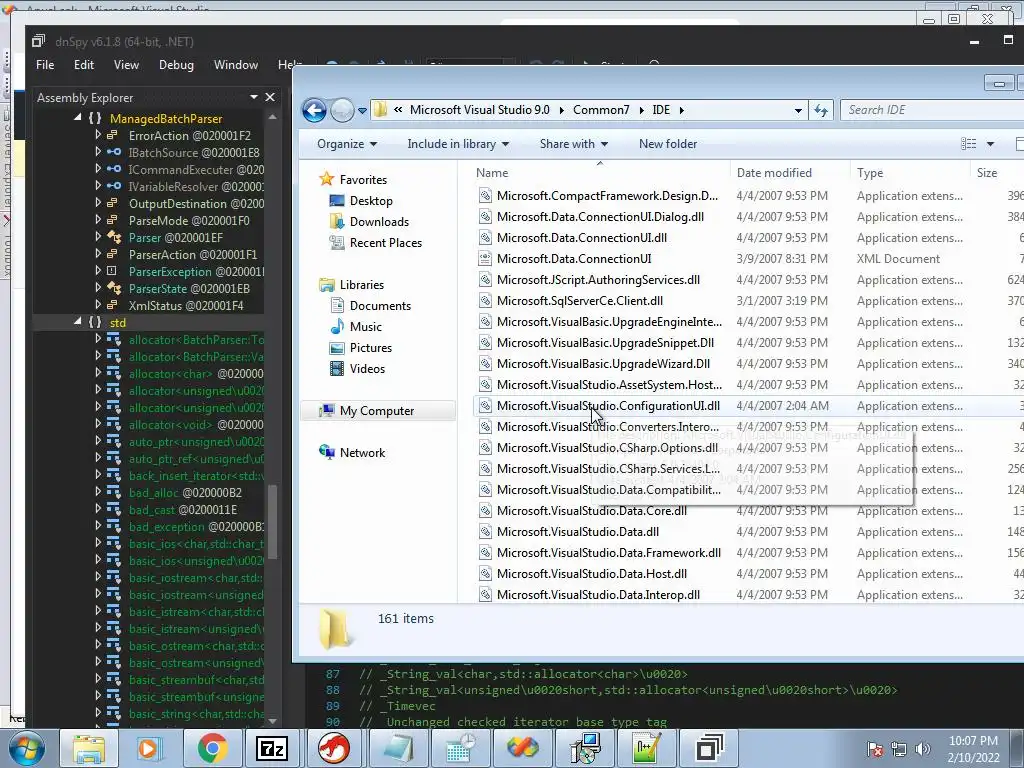Open the dnSpy Edit menu
This screenshot has width=1024, height=768.
tap(84, 65)
